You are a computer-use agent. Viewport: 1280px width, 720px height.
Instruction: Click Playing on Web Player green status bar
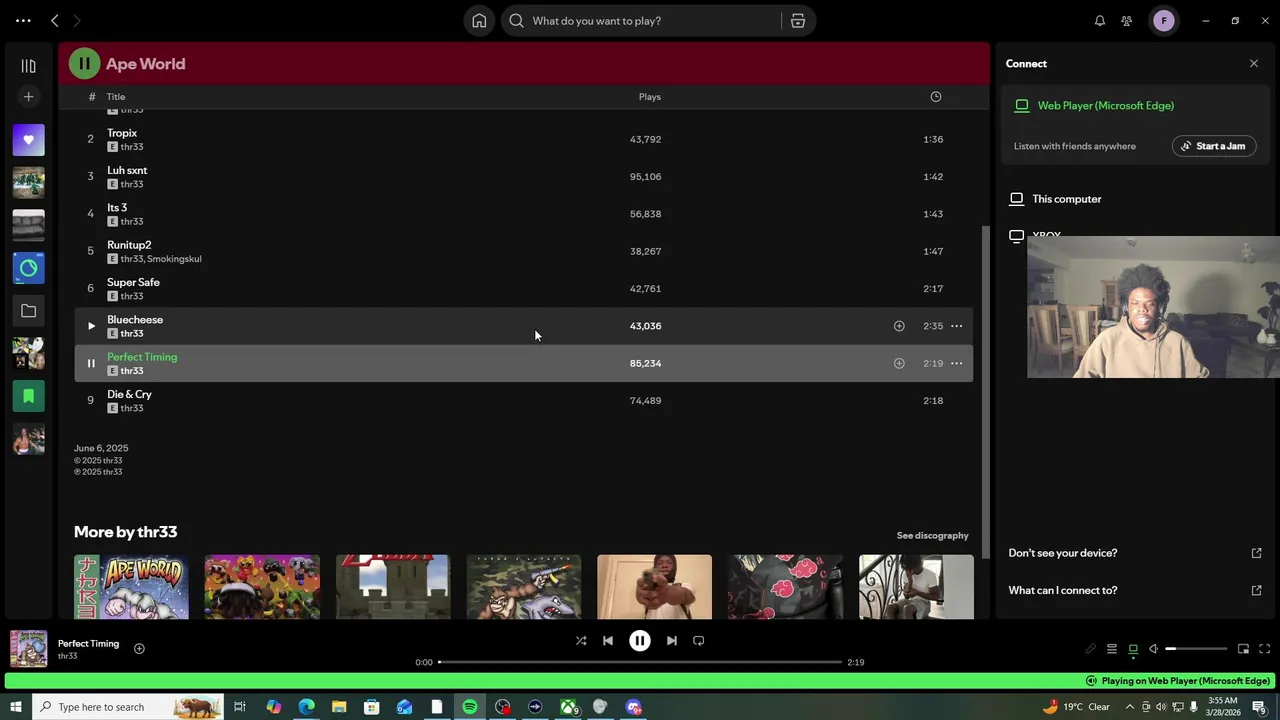coord(640,681)
